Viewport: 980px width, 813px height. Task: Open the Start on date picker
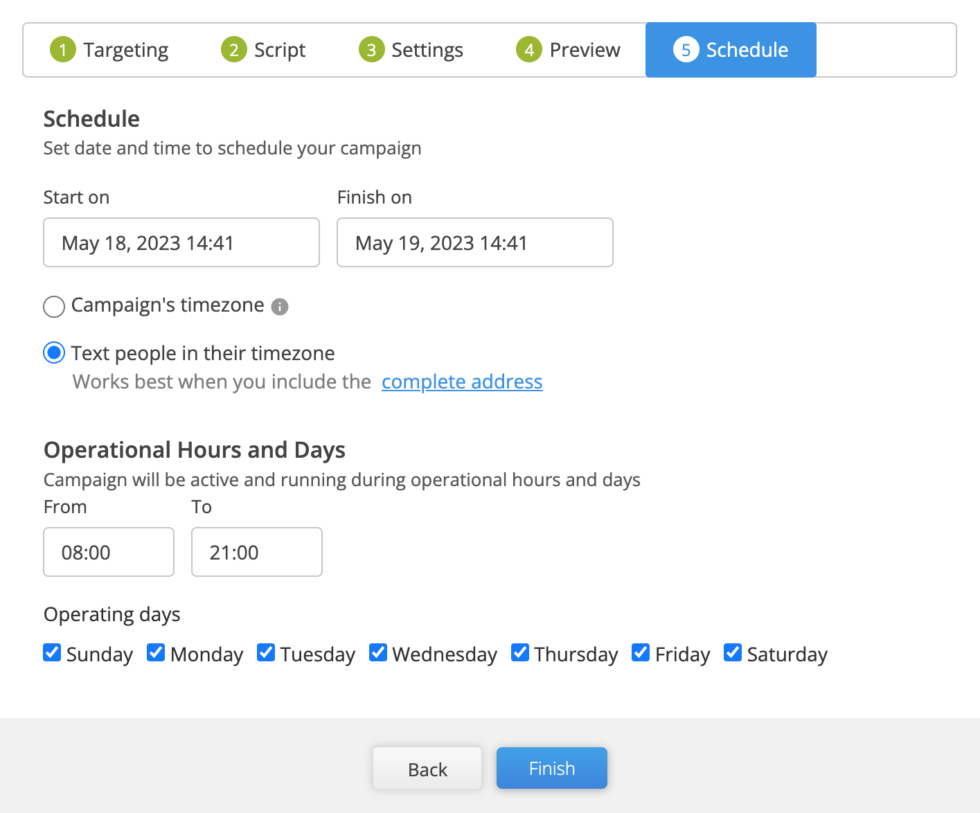pos(181,242)
